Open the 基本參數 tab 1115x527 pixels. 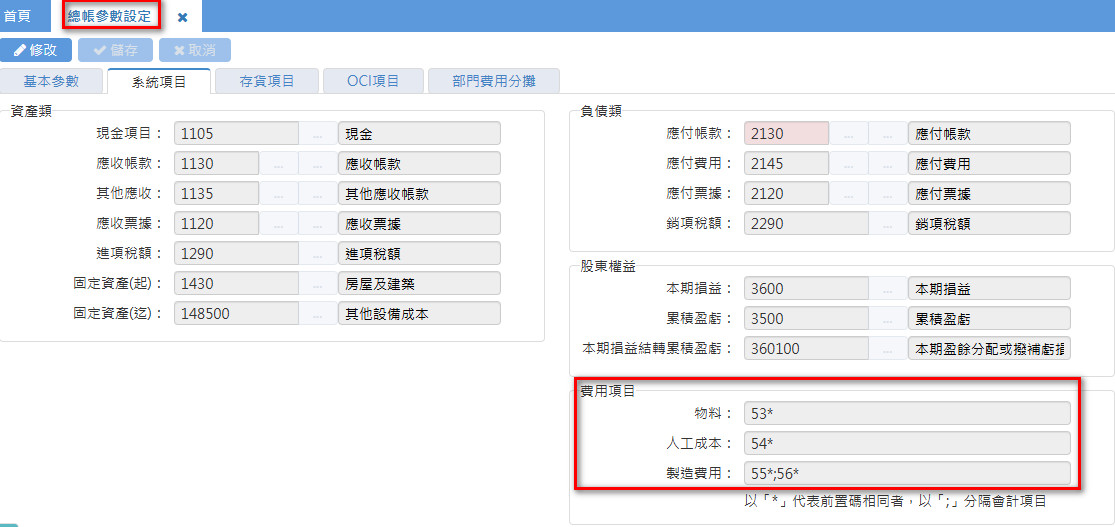[x=50, y=81]
